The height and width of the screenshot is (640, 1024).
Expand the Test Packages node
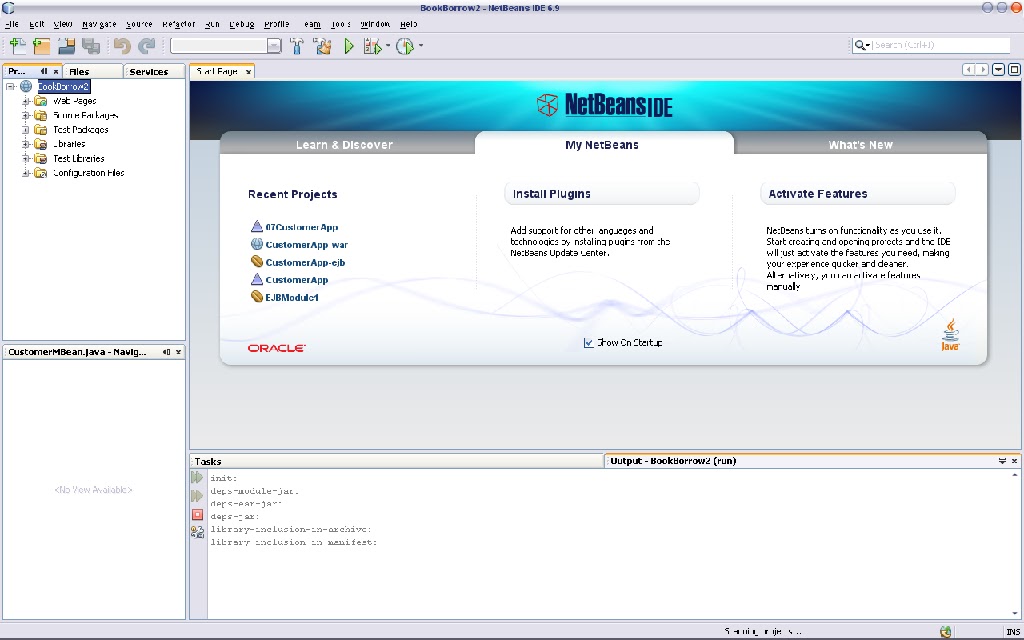25,130
